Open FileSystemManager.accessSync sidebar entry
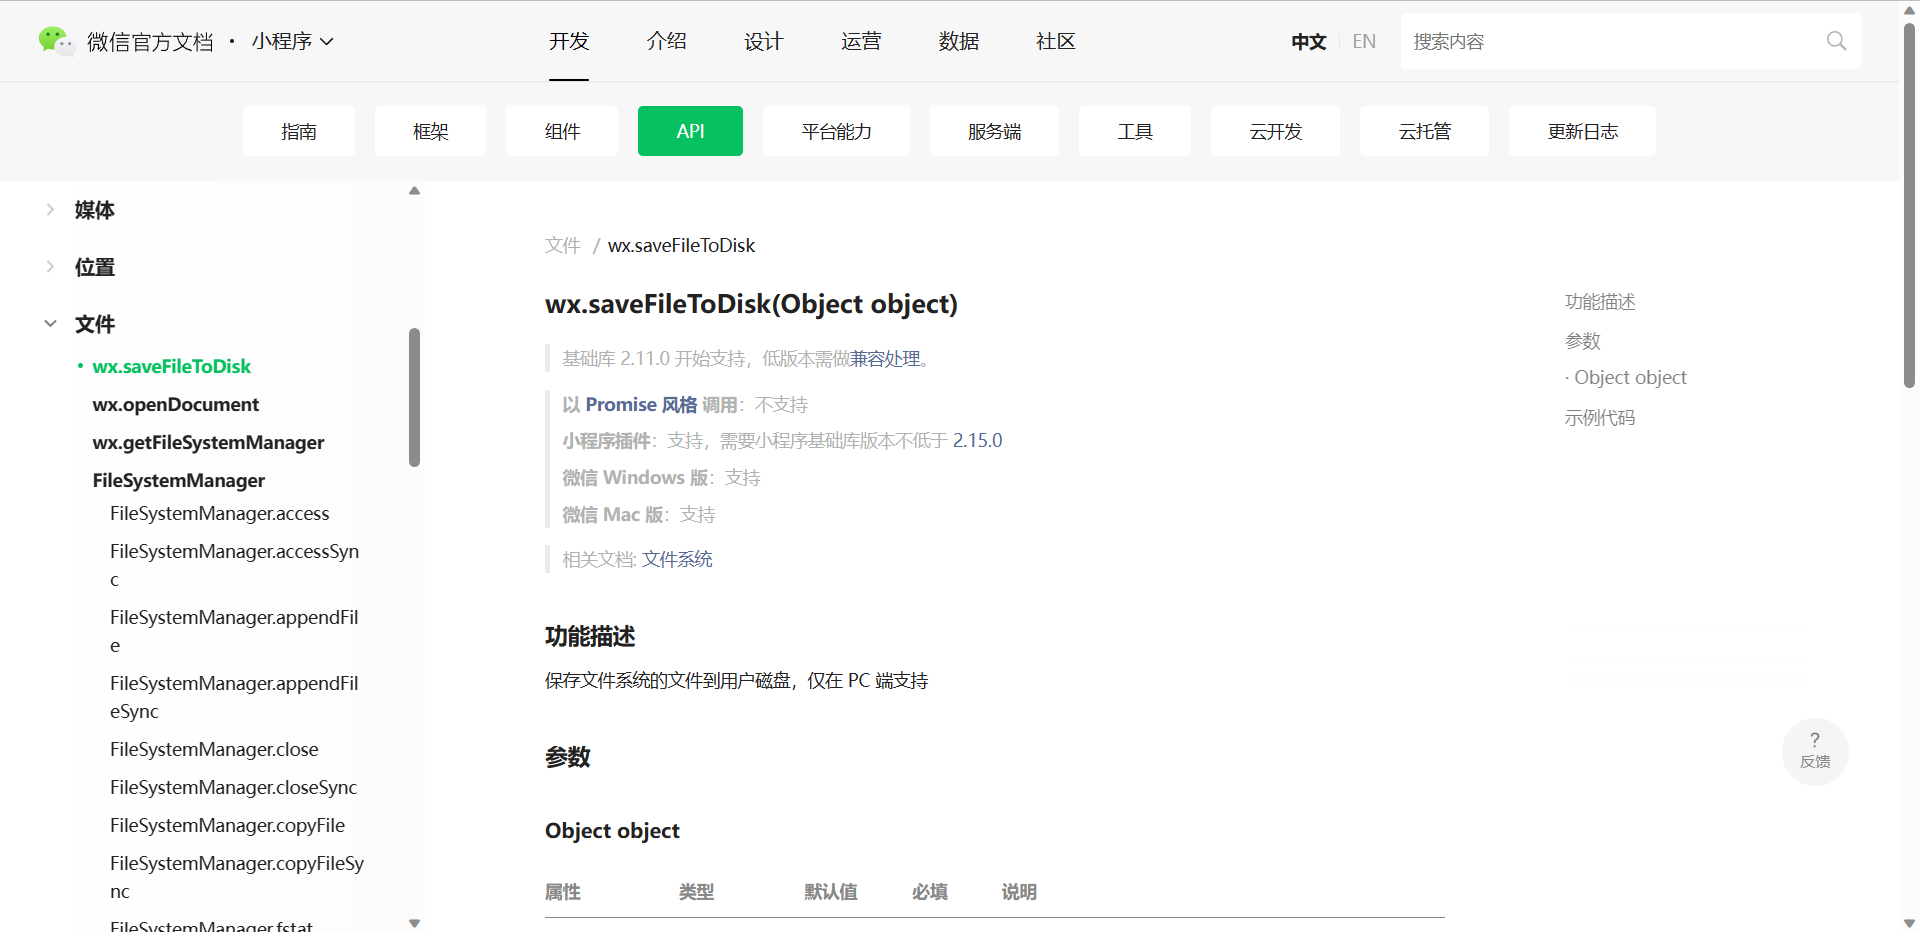This screenshot has height=932, width=1920. (235, 565)
